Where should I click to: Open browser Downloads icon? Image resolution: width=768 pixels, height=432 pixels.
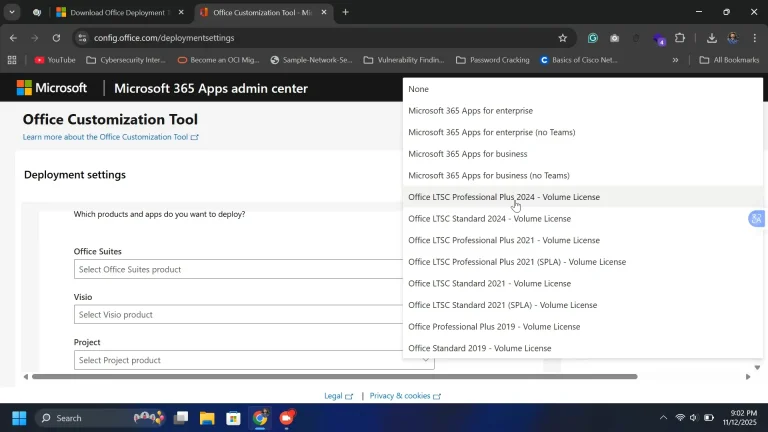coord(712,38)
